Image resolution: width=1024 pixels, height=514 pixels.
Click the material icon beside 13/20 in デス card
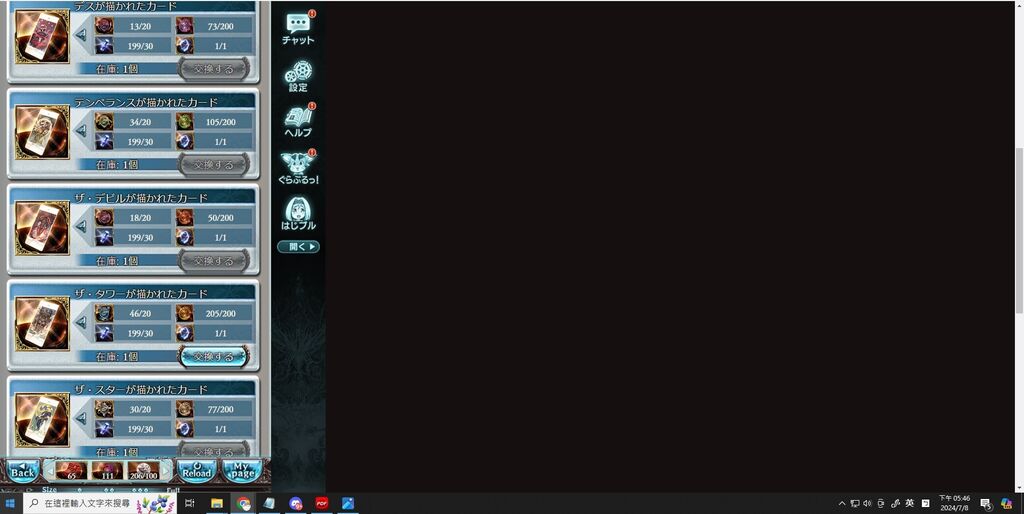point(104,26)
